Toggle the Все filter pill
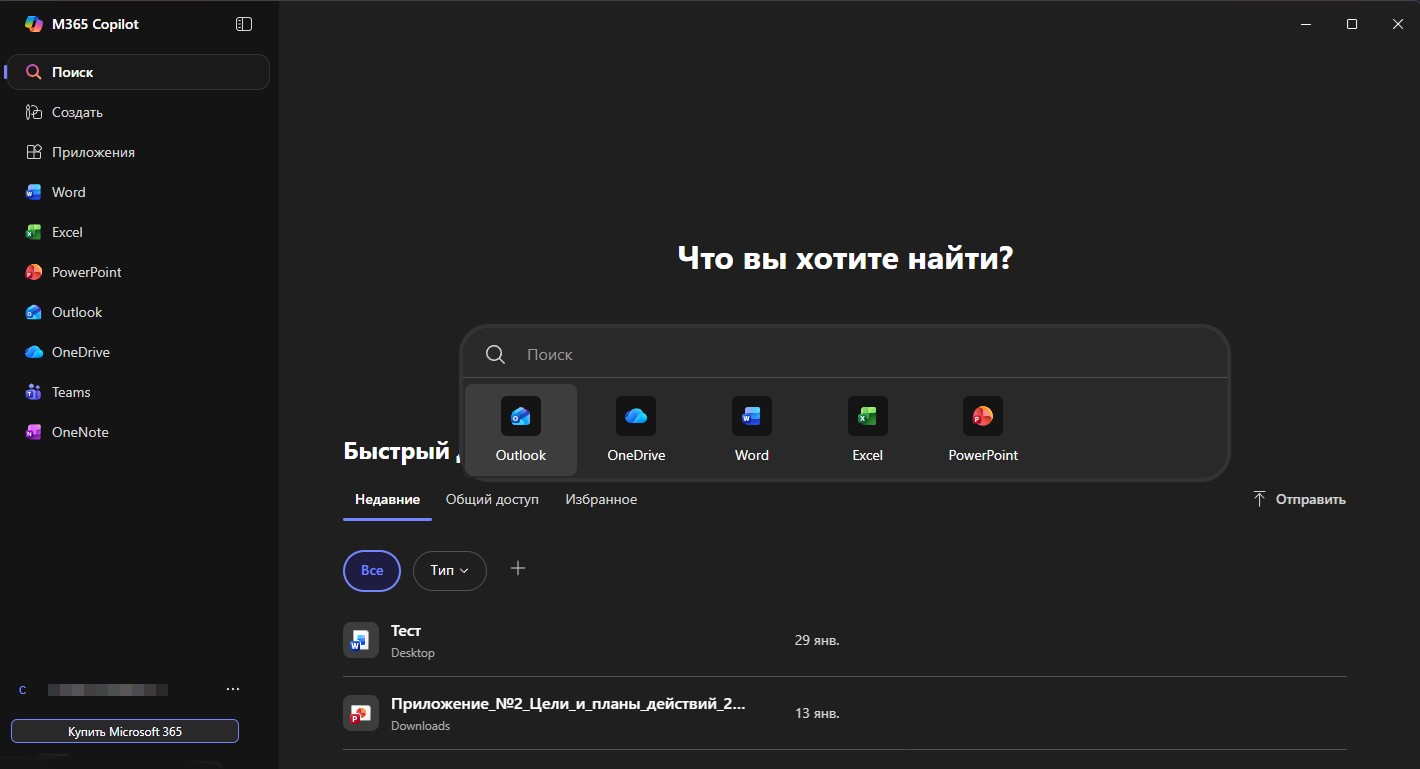The image size is (1420, 769). [371, 570]
